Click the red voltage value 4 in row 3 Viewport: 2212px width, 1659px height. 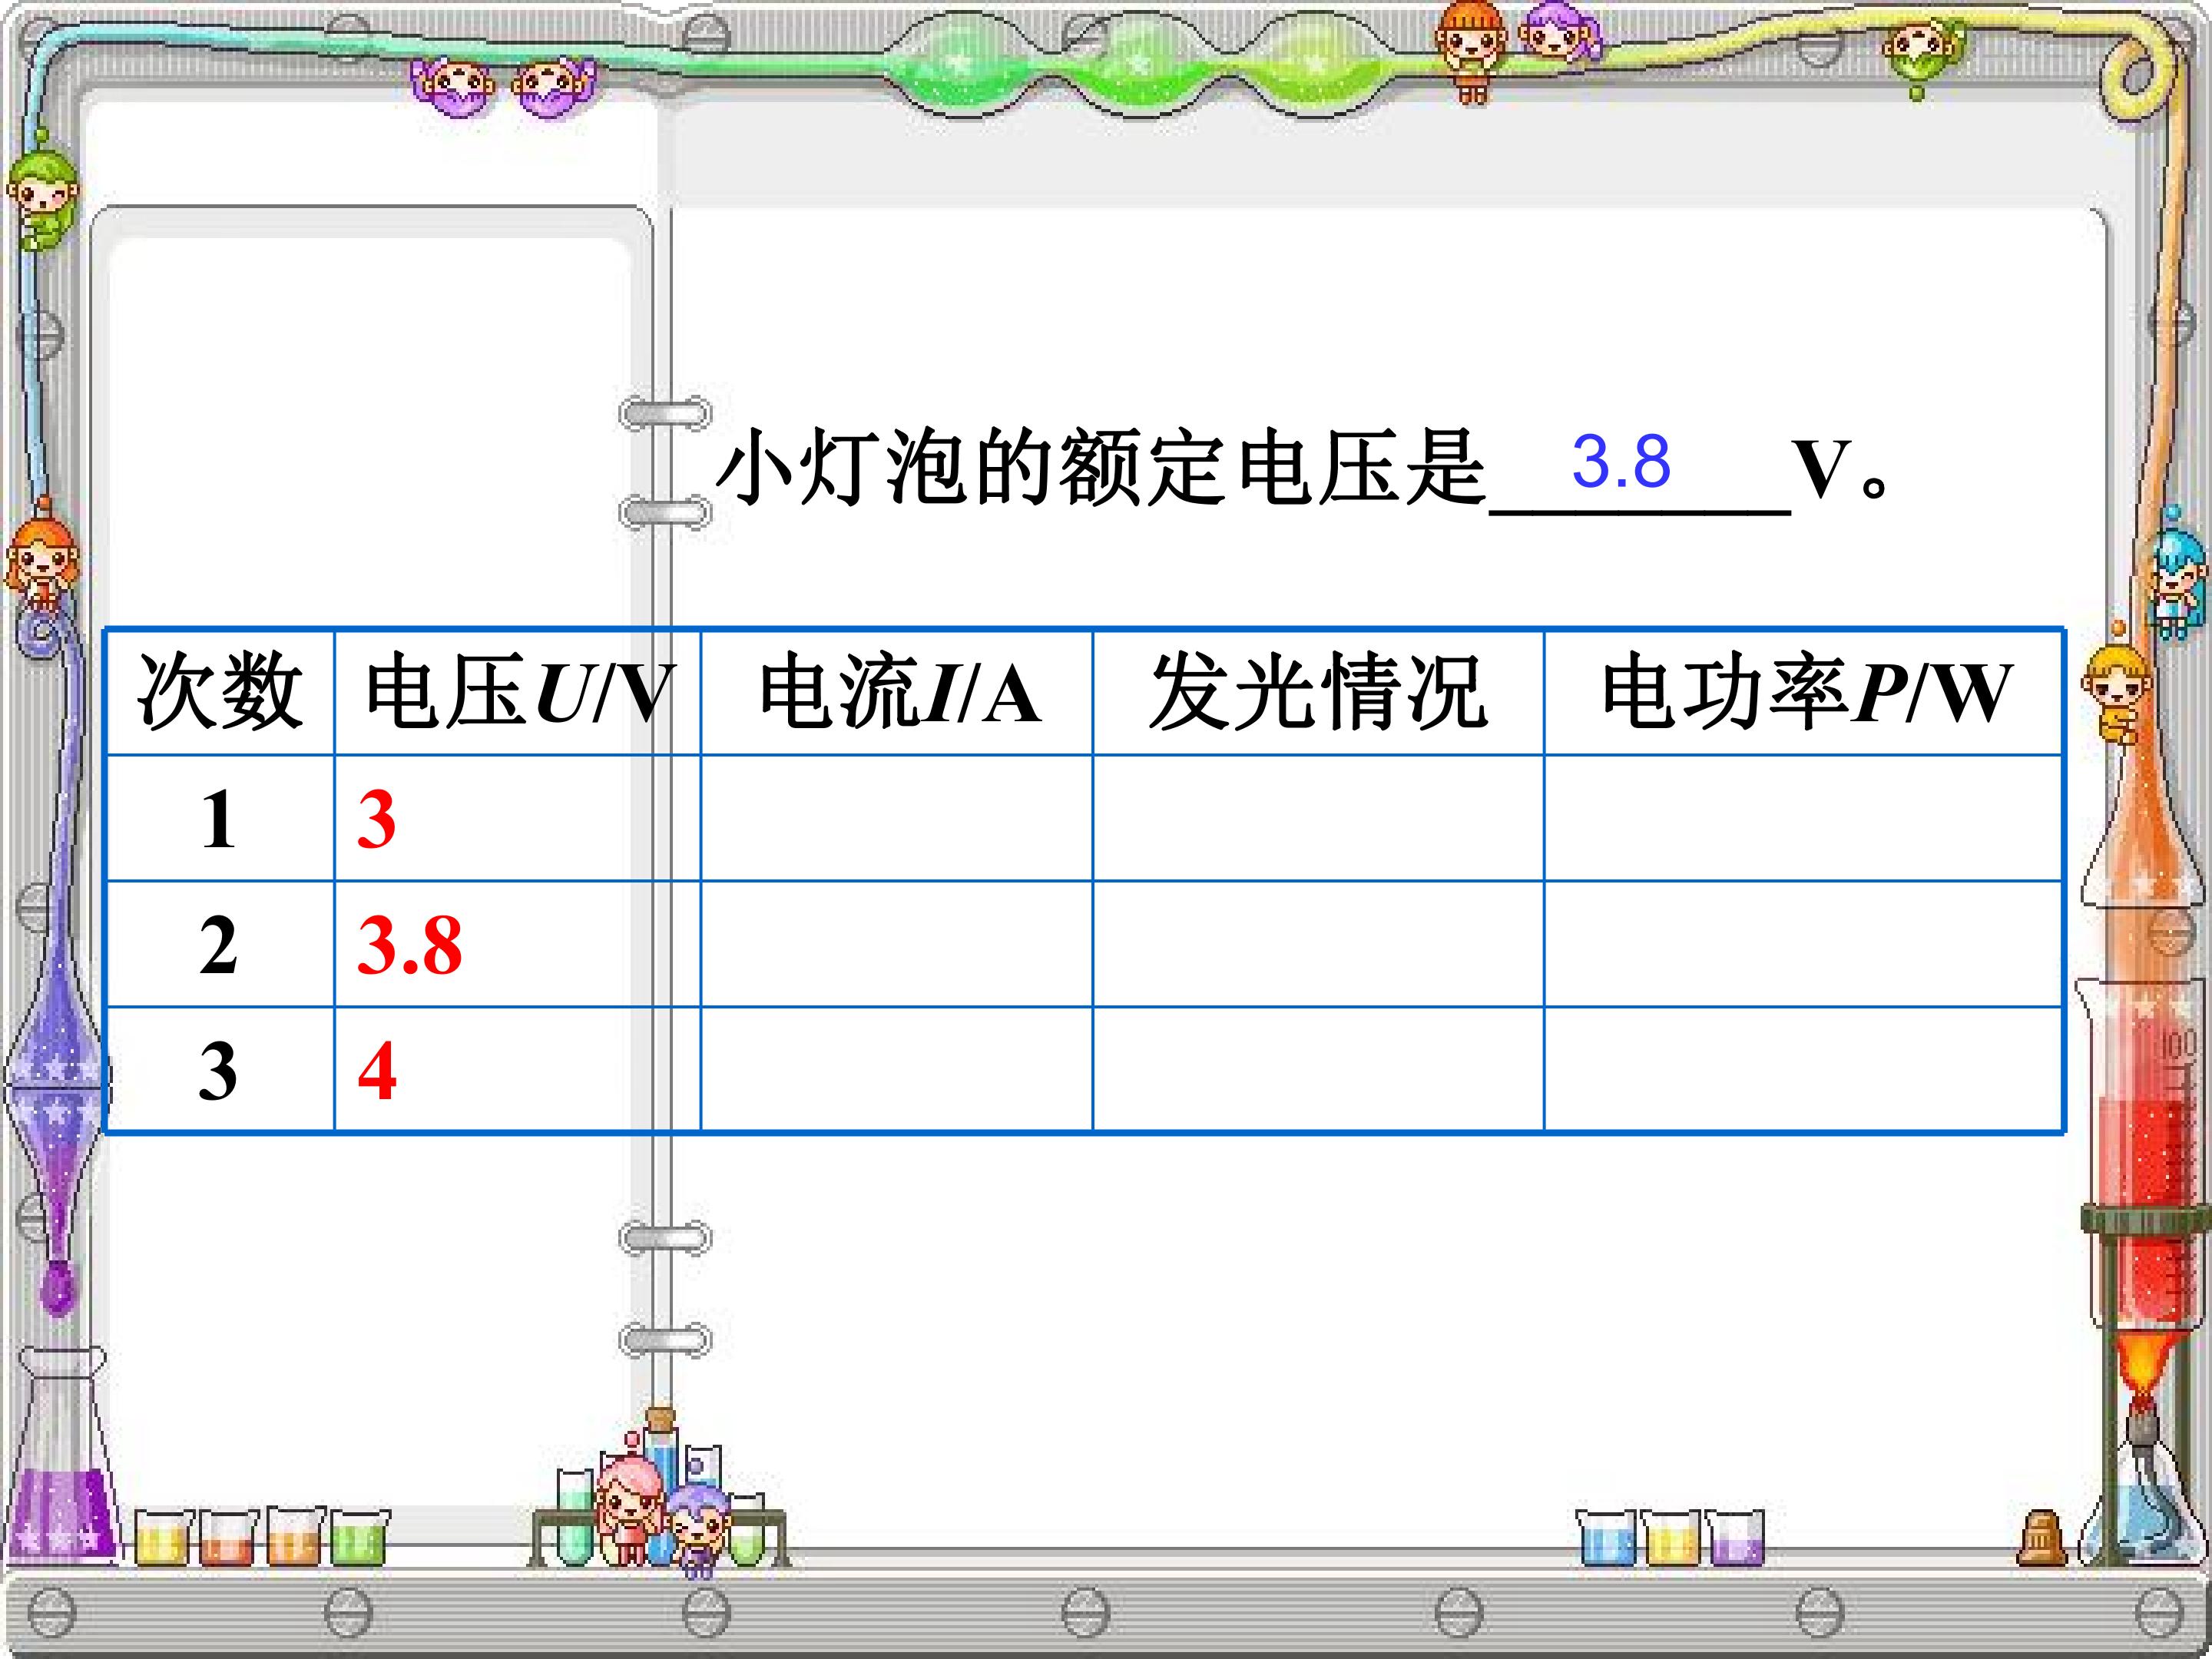[377, 1071]
